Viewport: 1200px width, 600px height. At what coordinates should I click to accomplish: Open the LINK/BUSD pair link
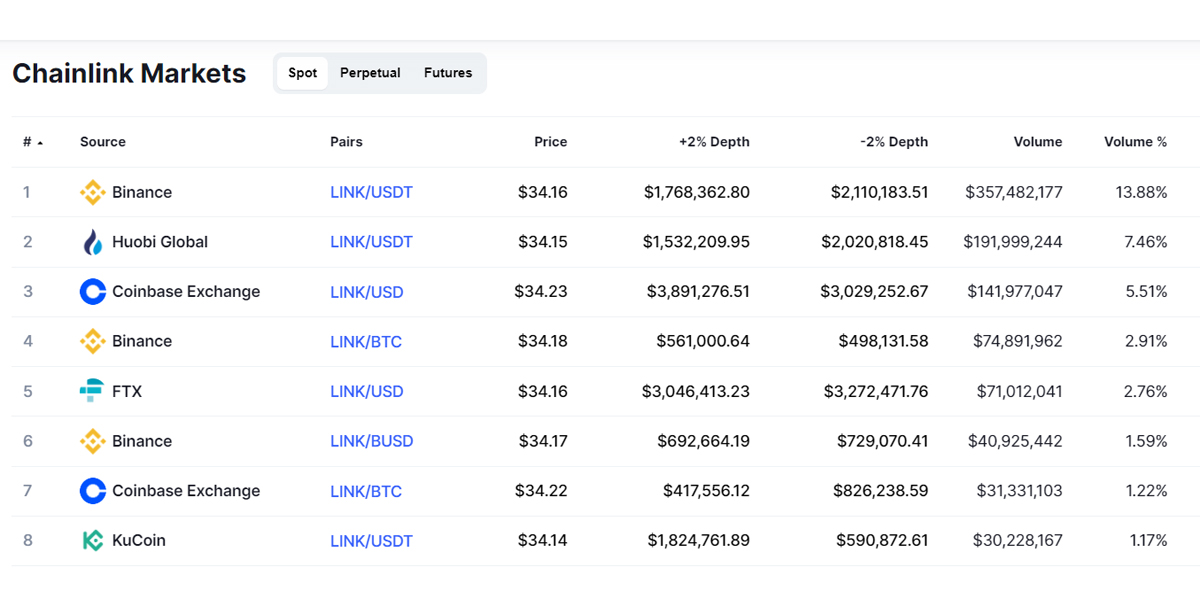(371, 441)
